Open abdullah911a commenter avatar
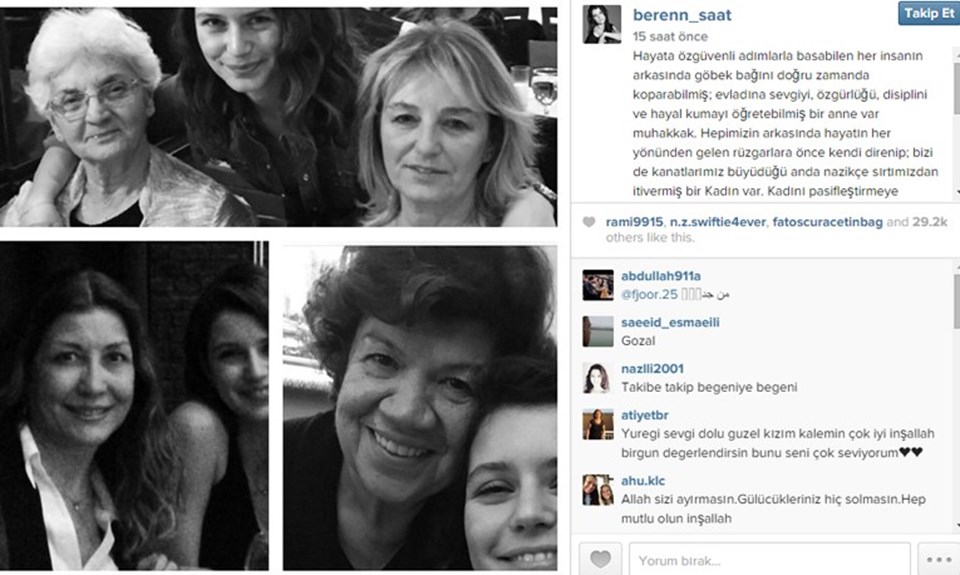 pyautogui.click(x=598, y=285)
